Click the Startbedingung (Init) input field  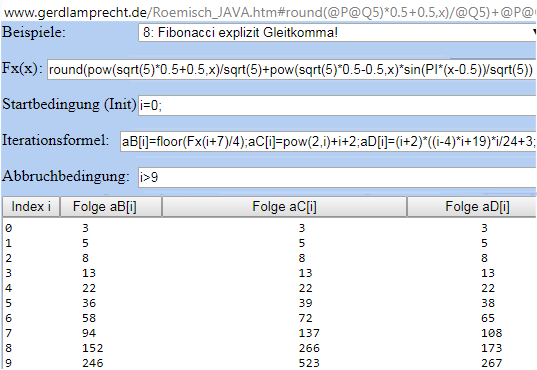pos(337,106)
